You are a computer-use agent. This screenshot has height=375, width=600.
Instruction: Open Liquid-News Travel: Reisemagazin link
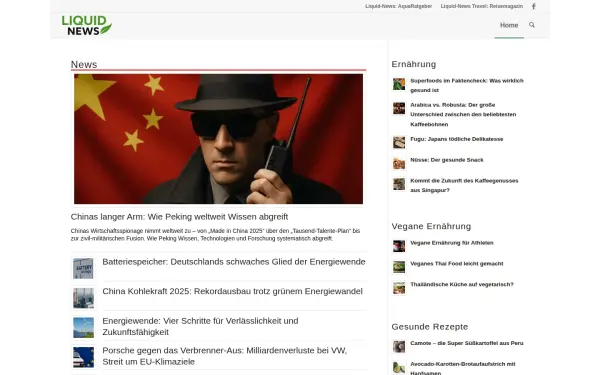click(x=481, y=6)
